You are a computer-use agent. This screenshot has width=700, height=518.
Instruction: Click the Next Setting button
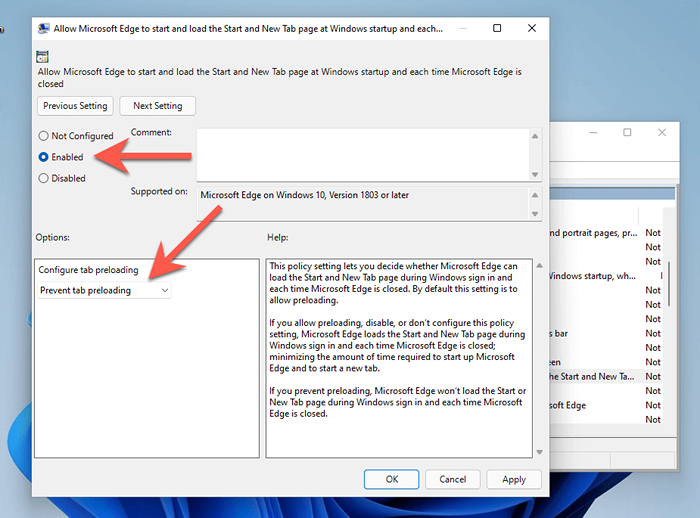pos(158,106)
